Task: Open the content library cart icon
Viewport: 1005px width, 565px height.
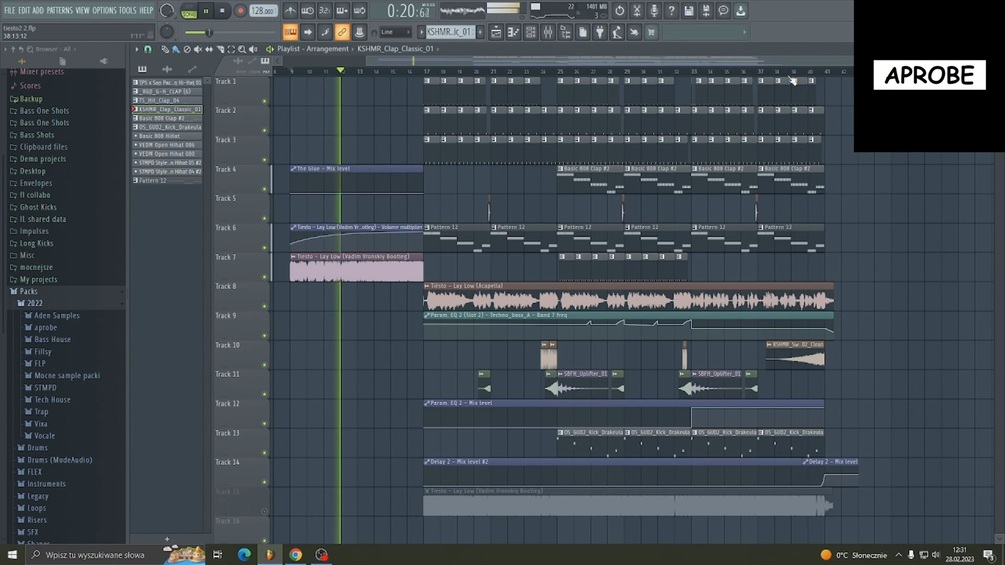Action: [651, 32]
